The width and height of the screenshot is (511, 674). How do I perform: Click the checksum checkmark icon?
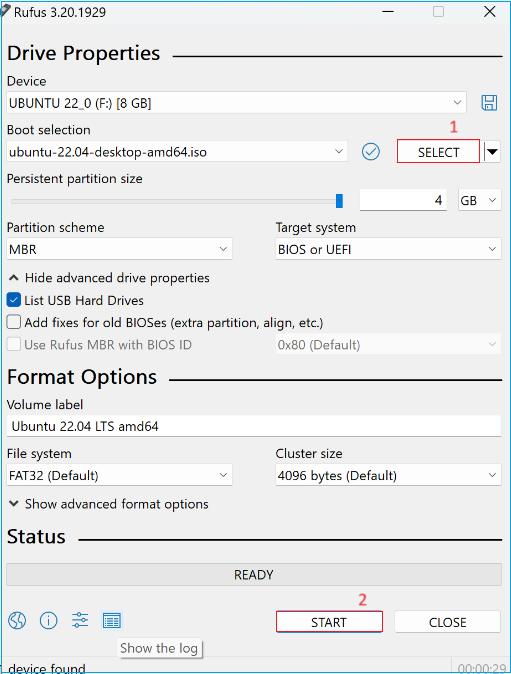pyautogui.click(x=370, y=152)
